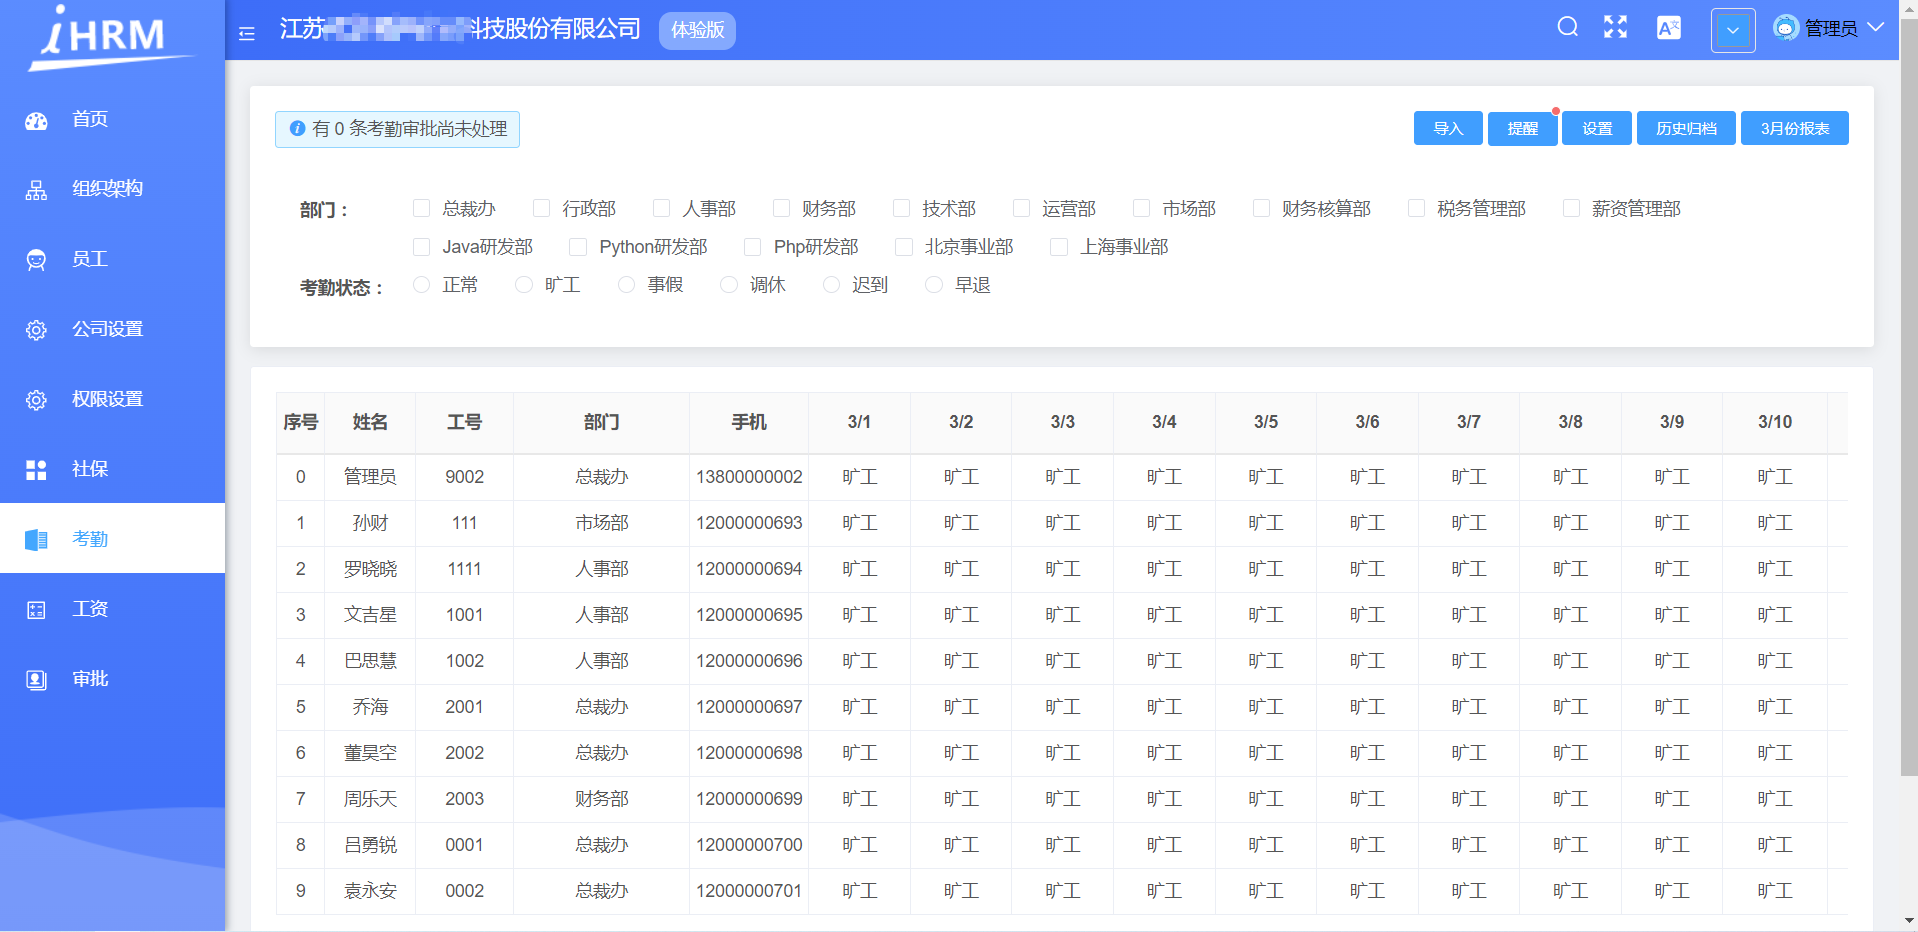Check the 运营部 department checkbox
Image resolution: width=1918 pixels, height=932 pixels.
point(1021,208)
